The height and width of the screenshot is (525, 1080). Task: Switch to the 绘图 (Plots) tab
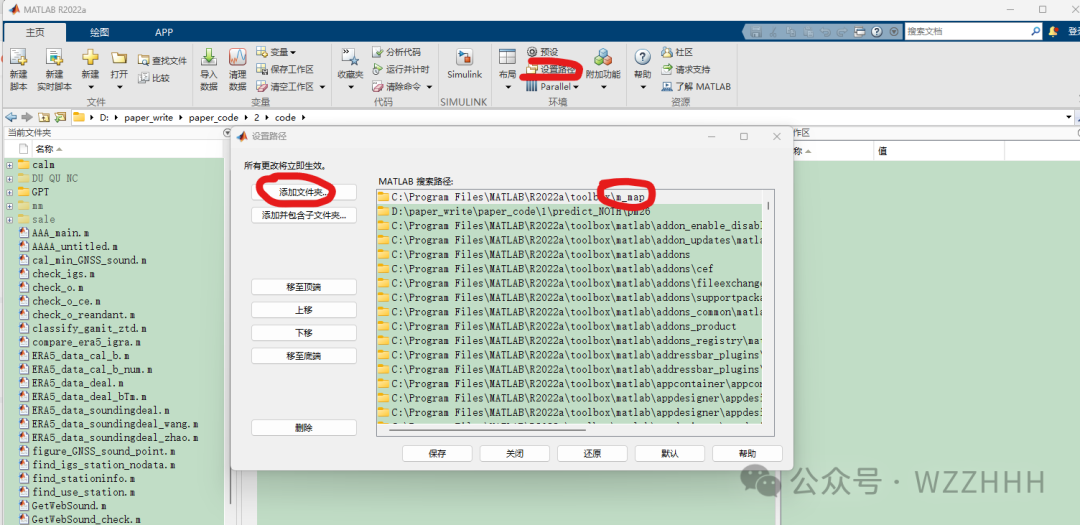(99, 32)
